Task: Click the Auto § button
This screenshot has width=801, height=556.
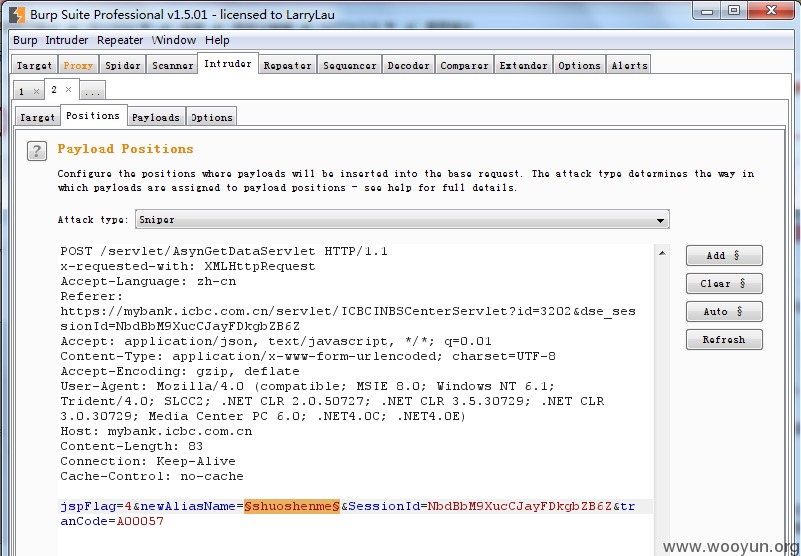Action: [x=724, y=311]
